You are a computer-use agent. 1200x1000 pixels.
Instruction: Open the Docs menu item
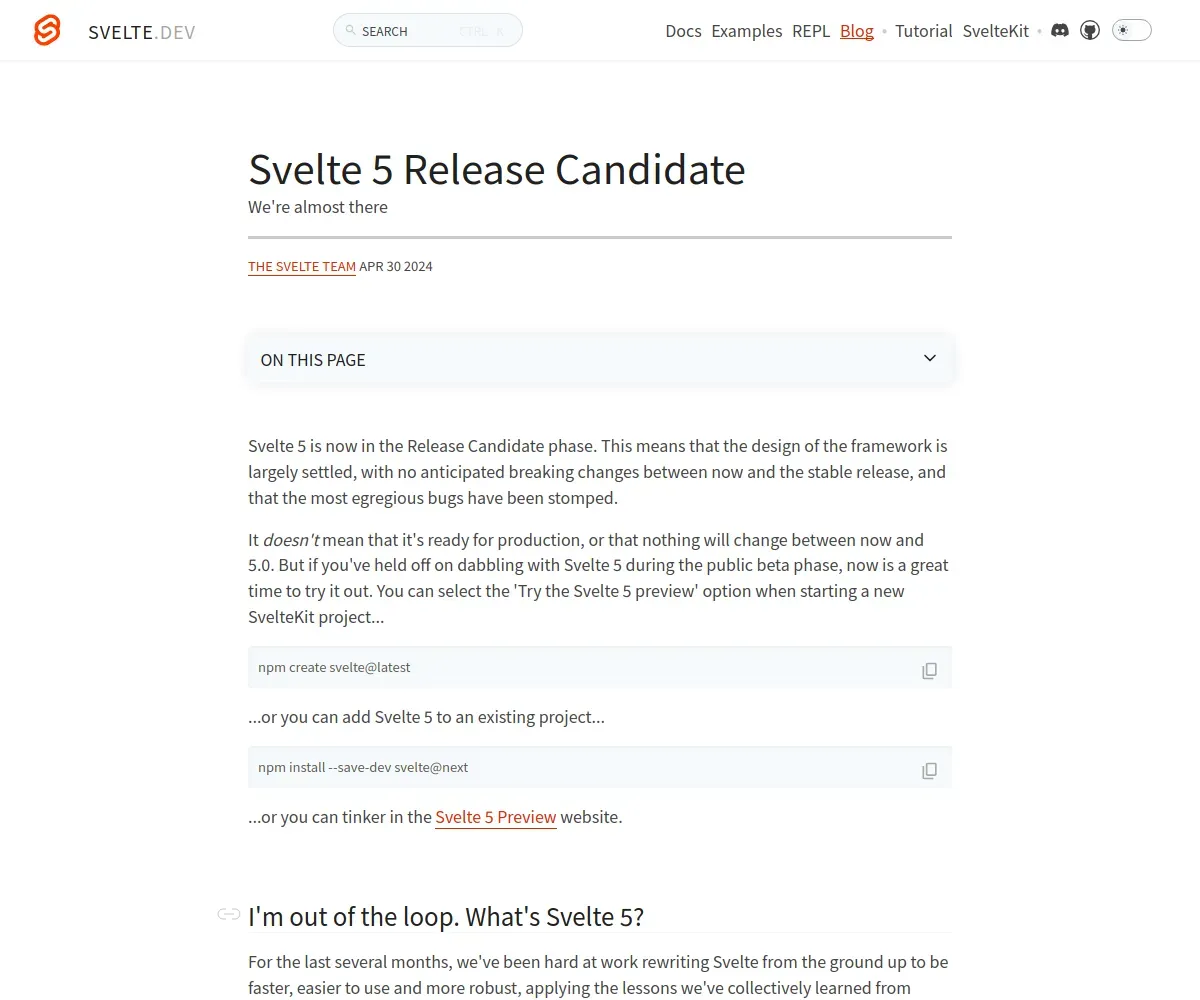click(683, 31)
